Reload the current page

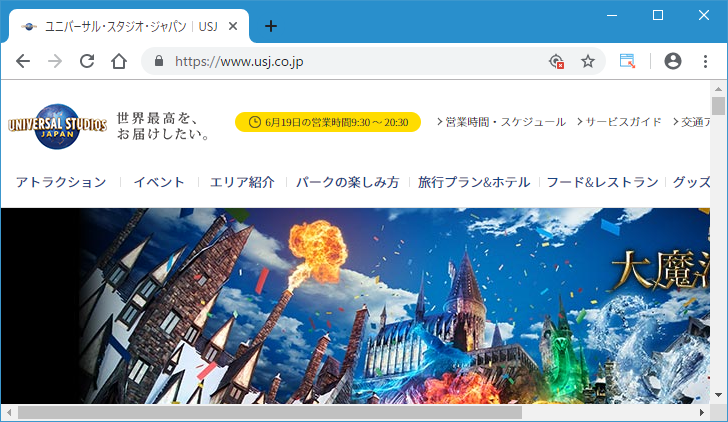click(87, 61)
